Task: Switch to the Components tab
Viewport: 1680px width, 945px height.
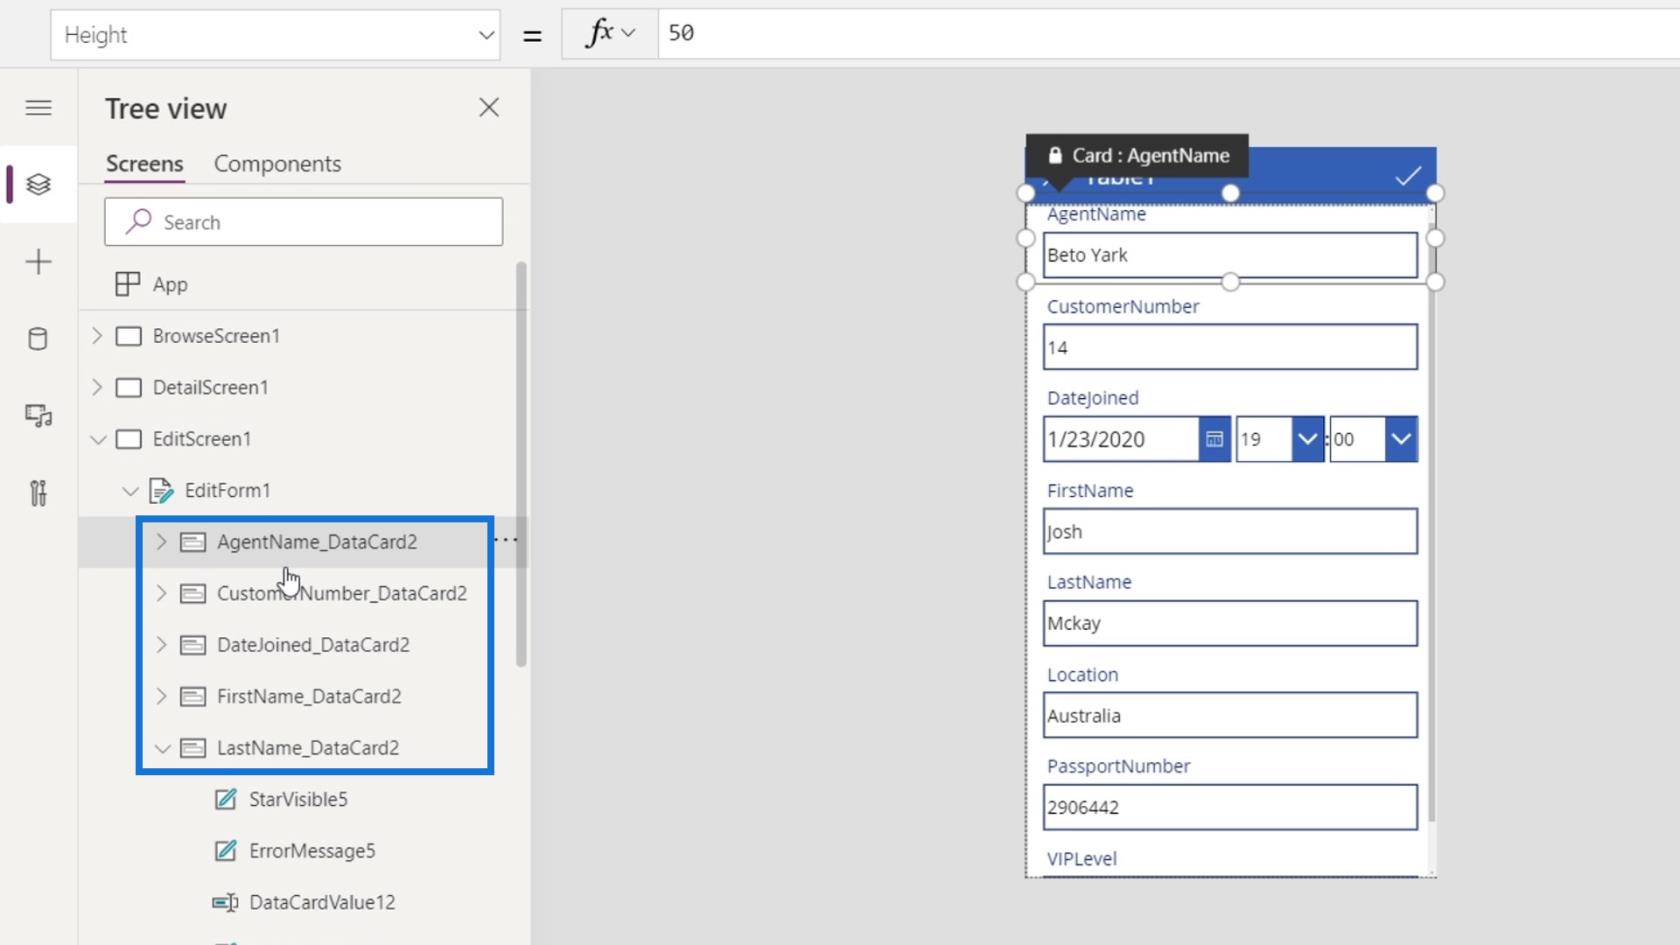Action: 277,164
